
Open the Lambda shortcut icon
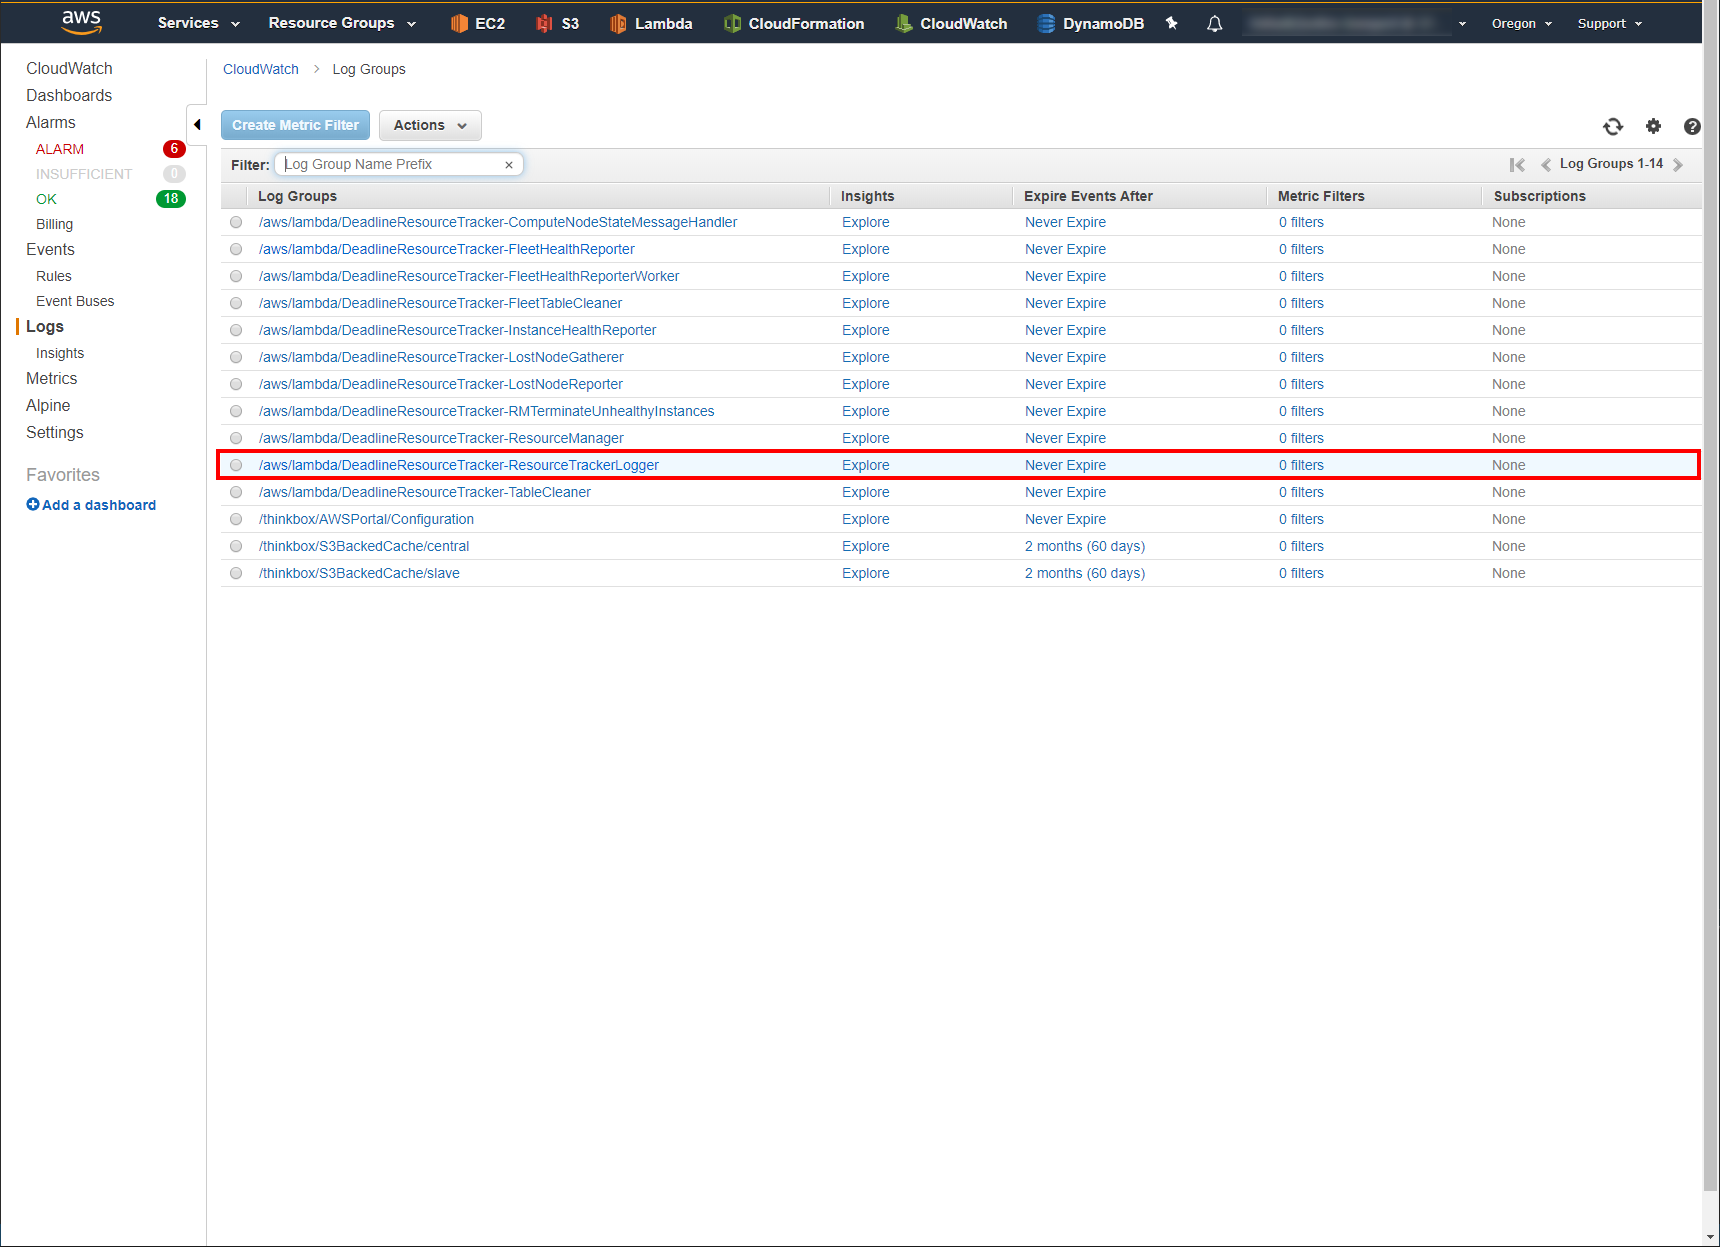(618, 23)
